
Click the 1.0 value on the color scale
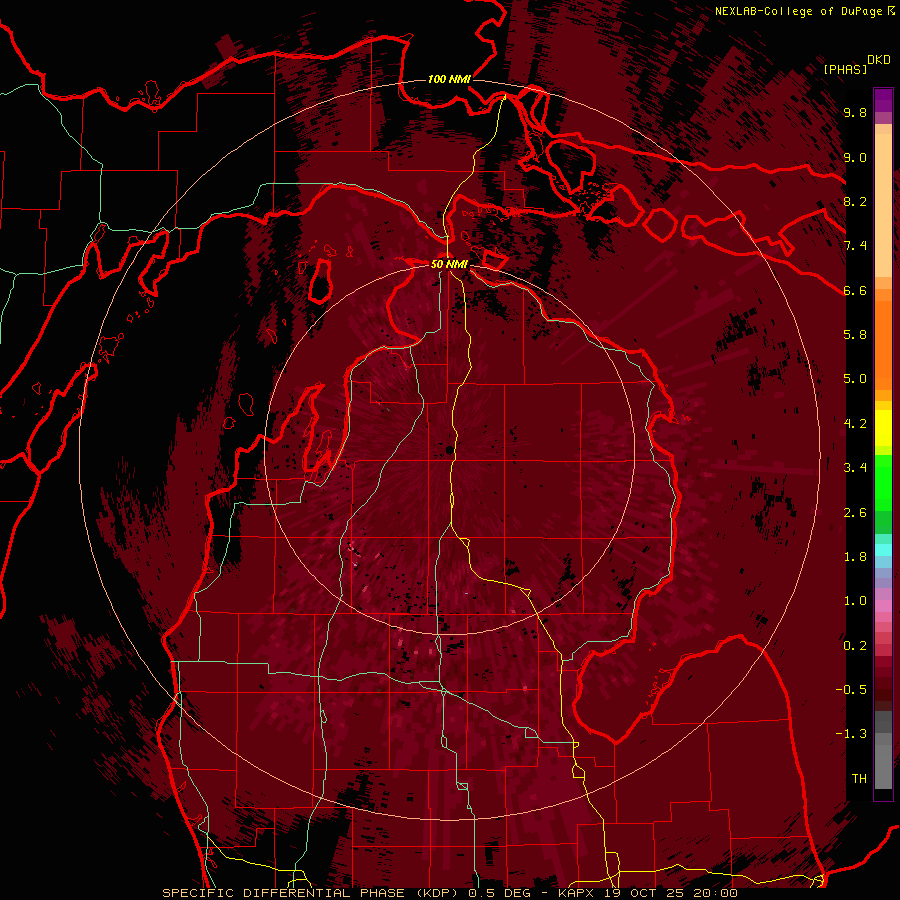point(855,601)
